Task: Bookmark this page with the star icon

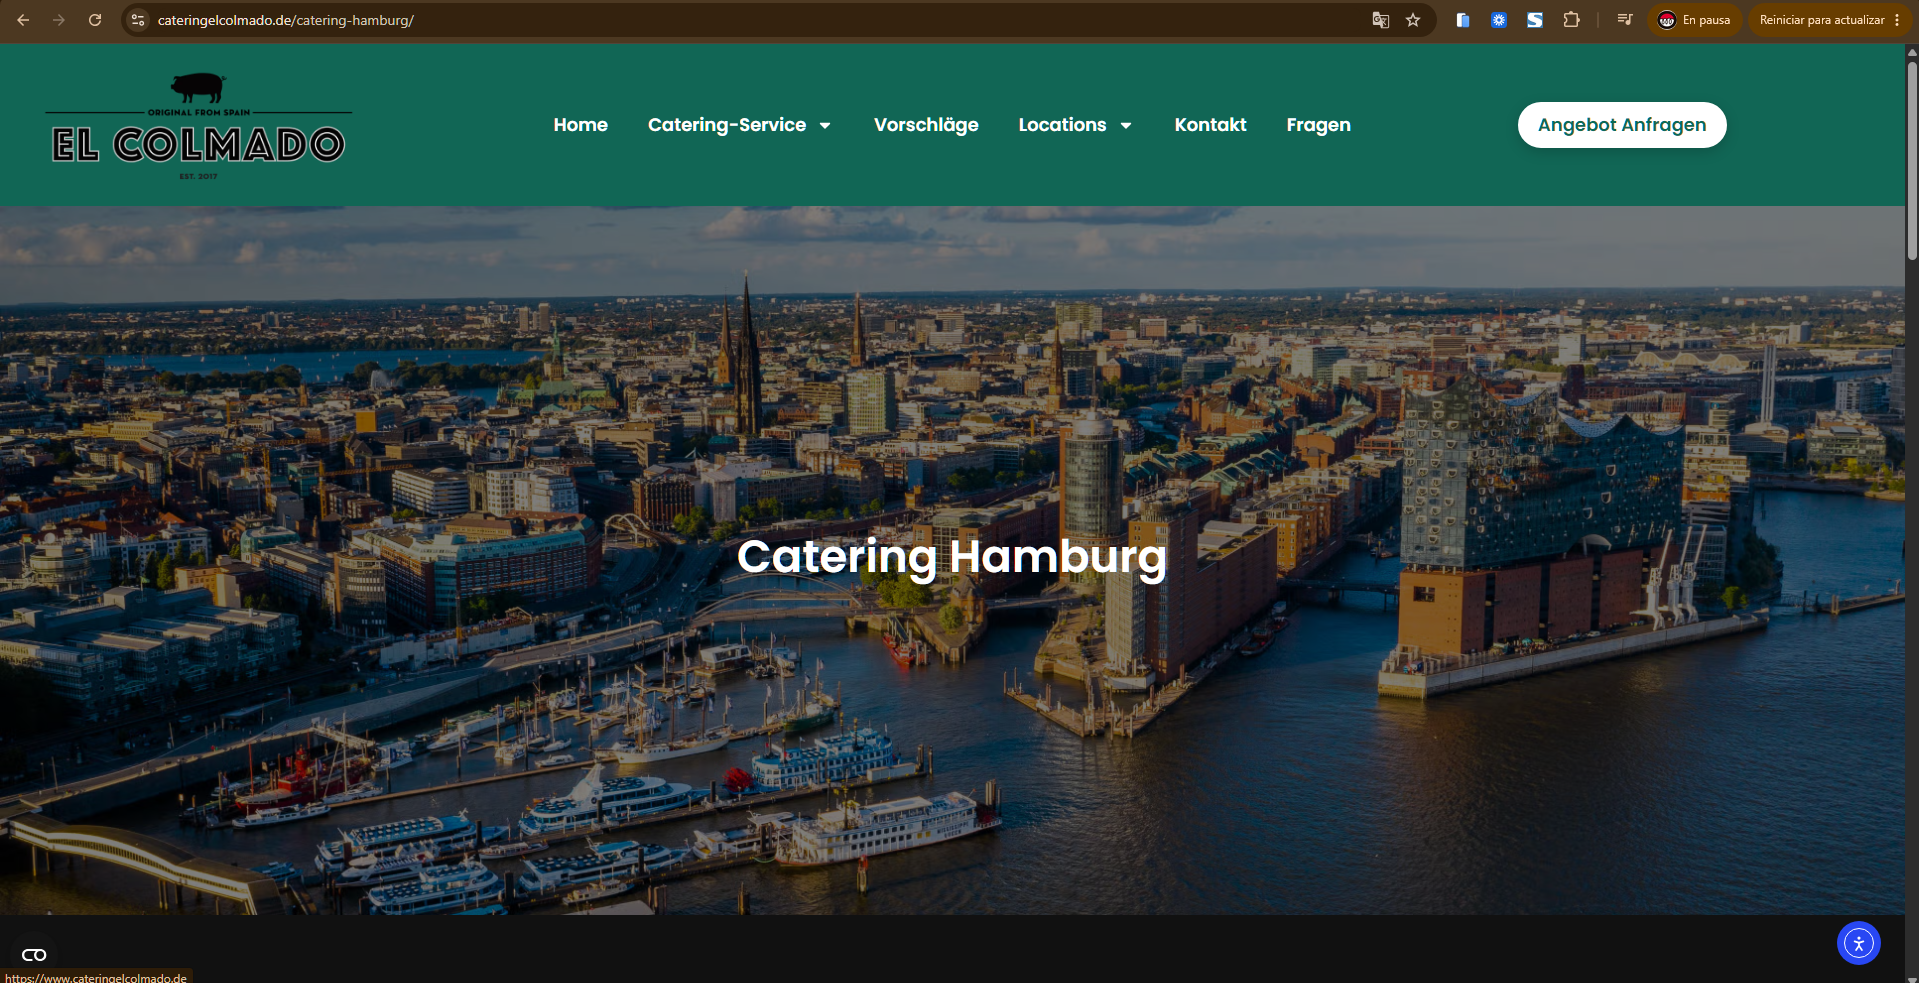Action: [1413, 20]
